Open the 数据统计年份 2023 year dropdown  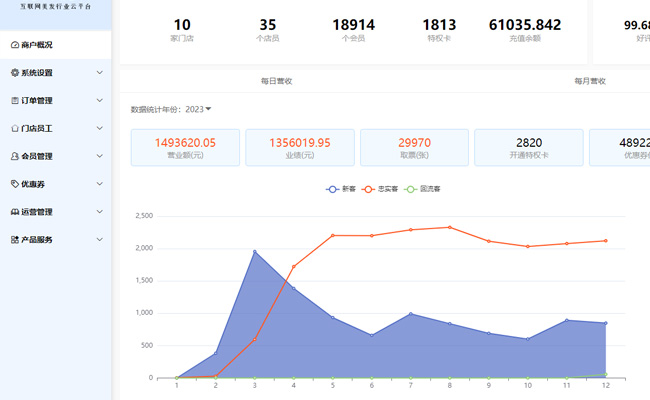(198, 109)
